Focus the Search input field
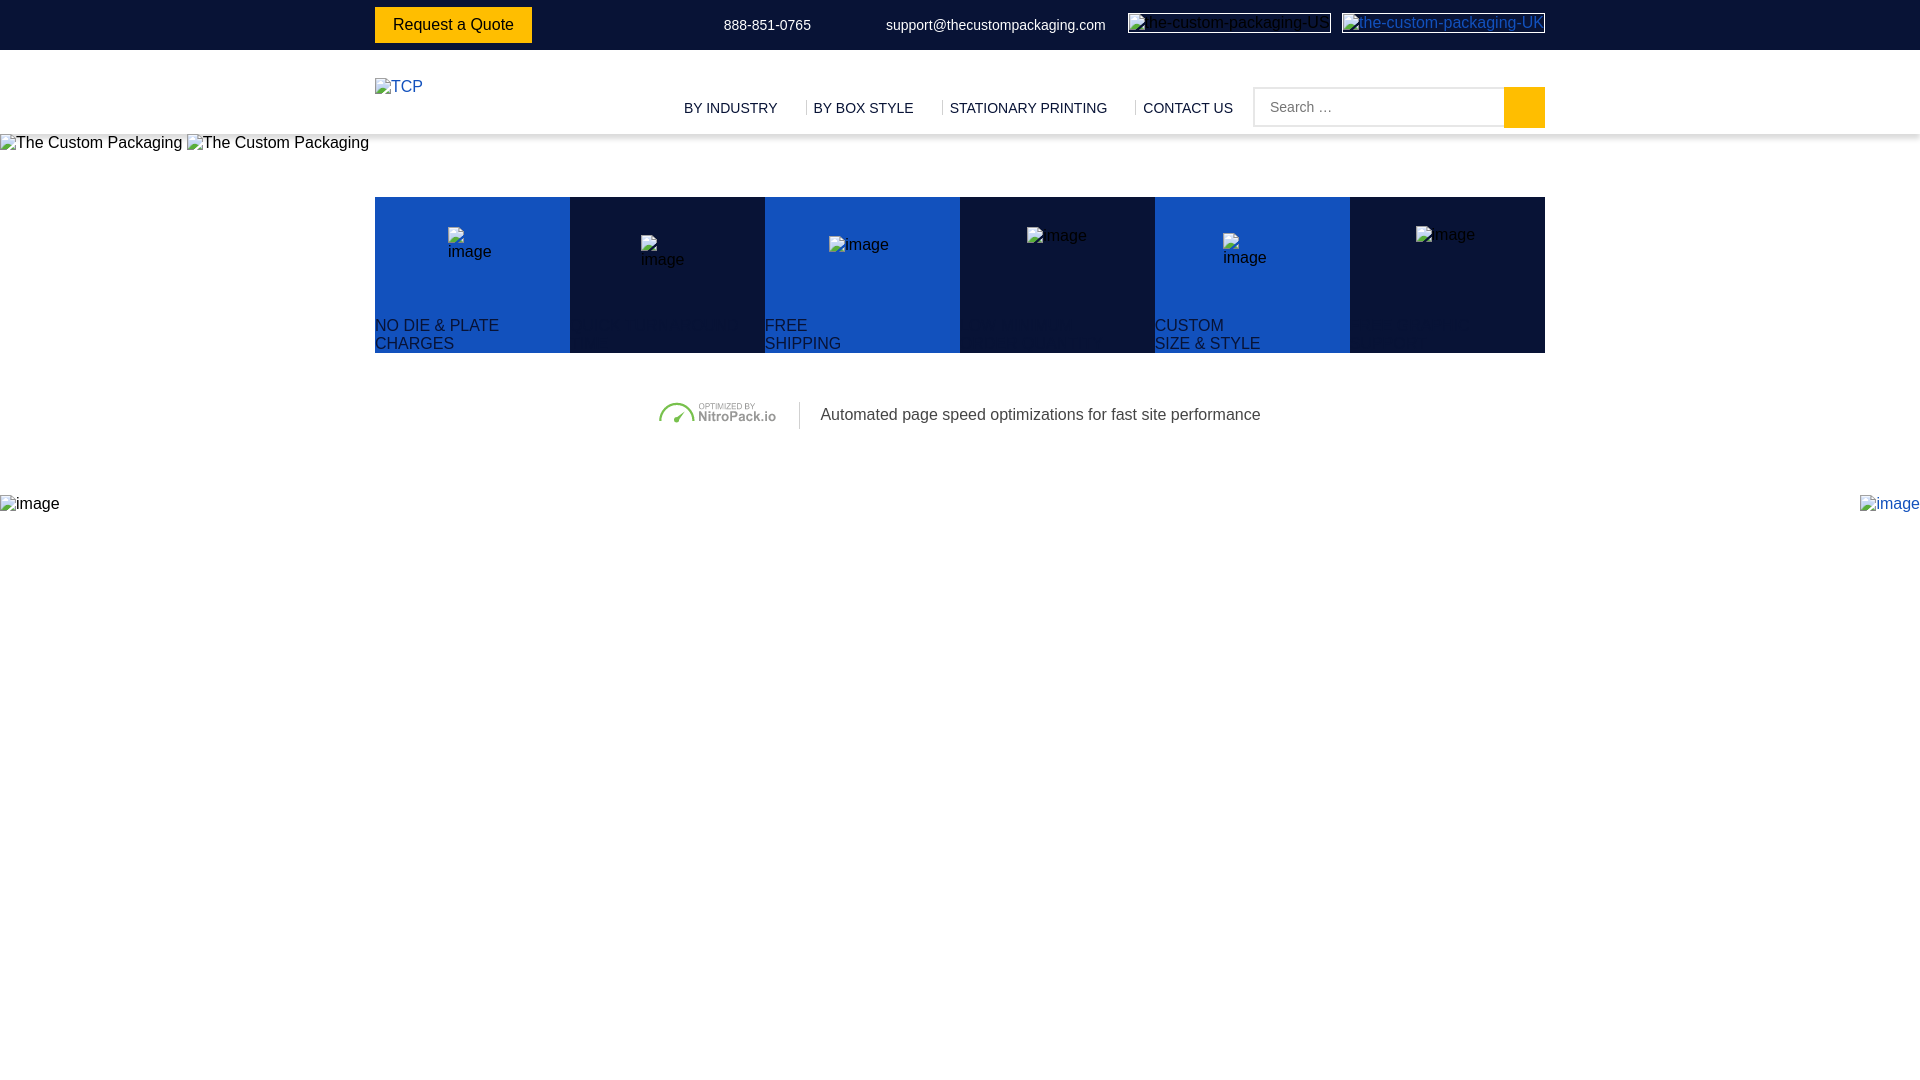The width and height of the screenshot is (1920, 1080). tap(1378, 107)
